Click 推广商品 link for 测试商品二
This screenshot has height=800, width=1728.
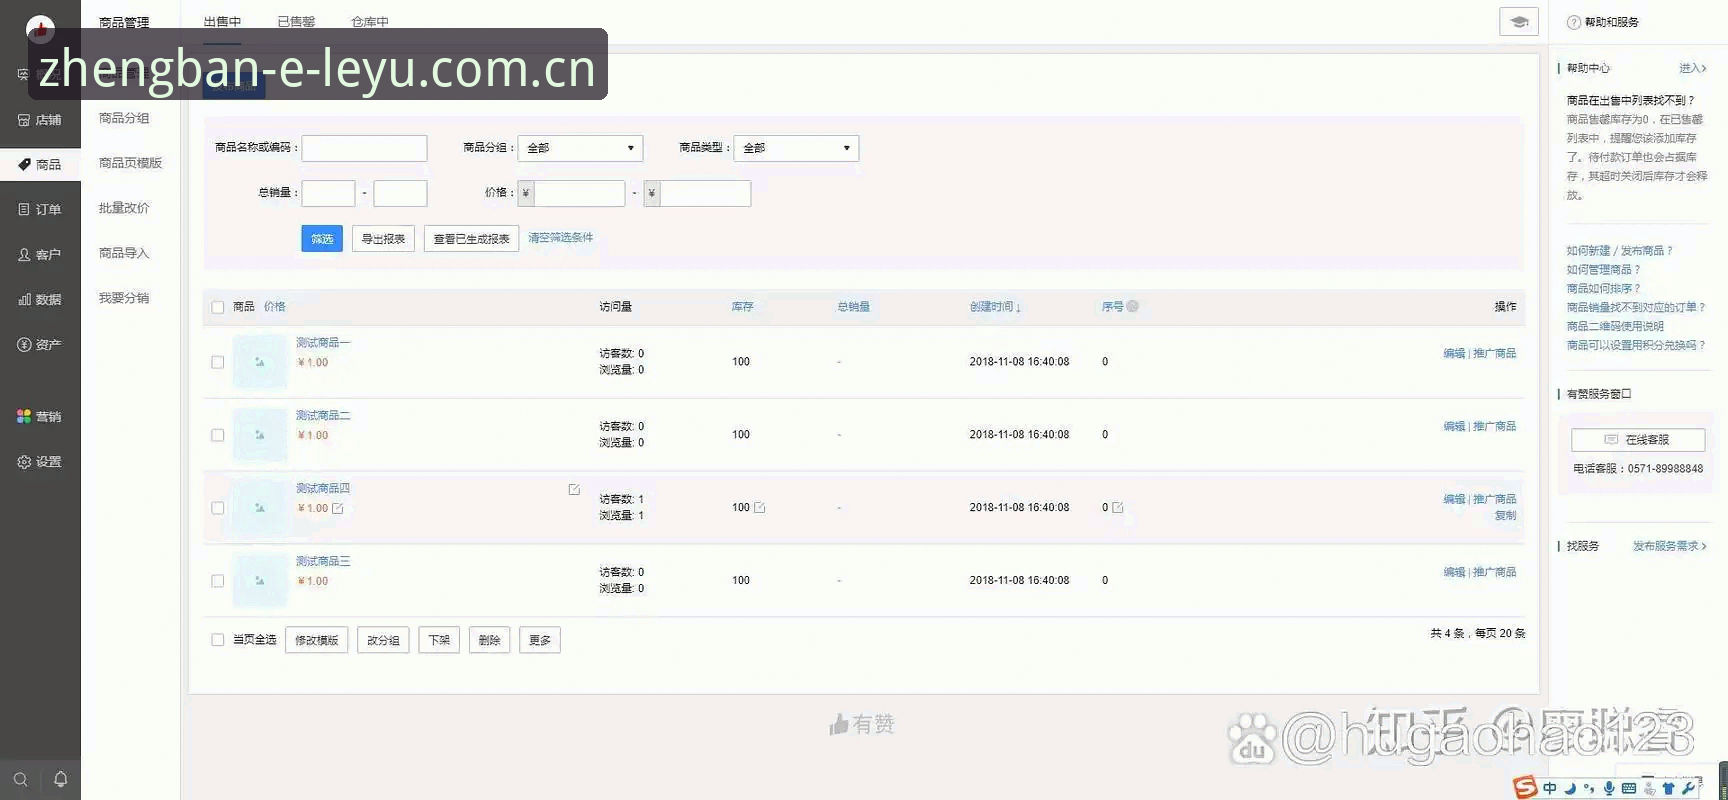pyautogui.click(x=1494, y=427)
